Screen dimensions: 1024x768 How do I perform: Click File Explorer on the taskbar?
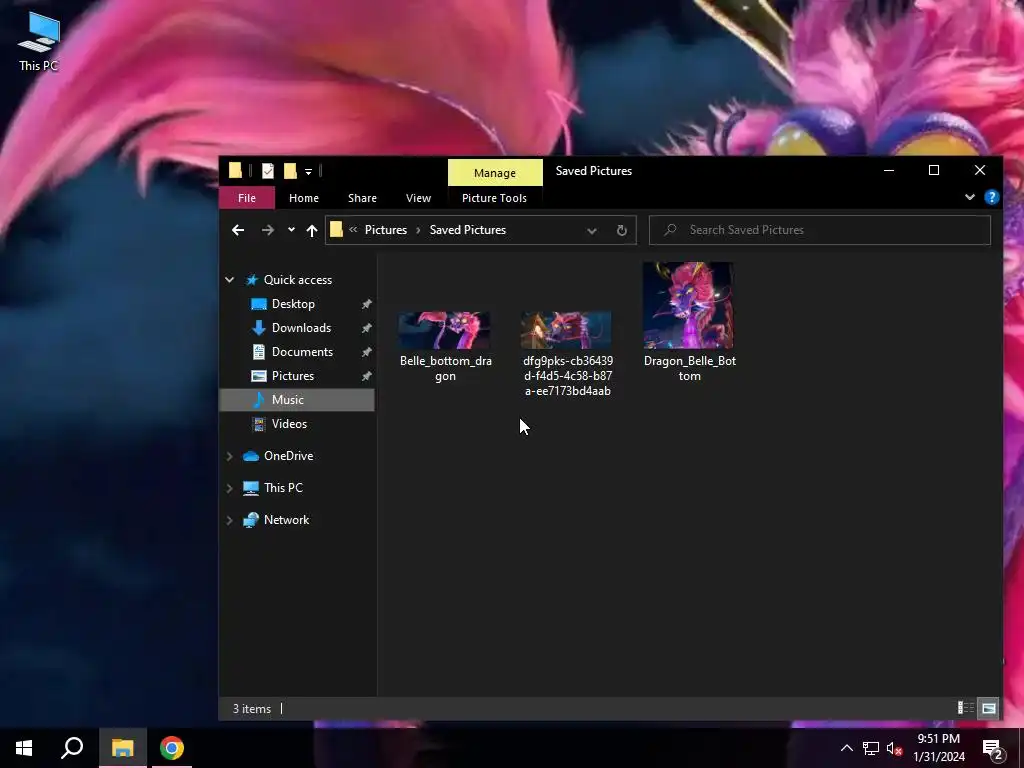click(123, 748)
